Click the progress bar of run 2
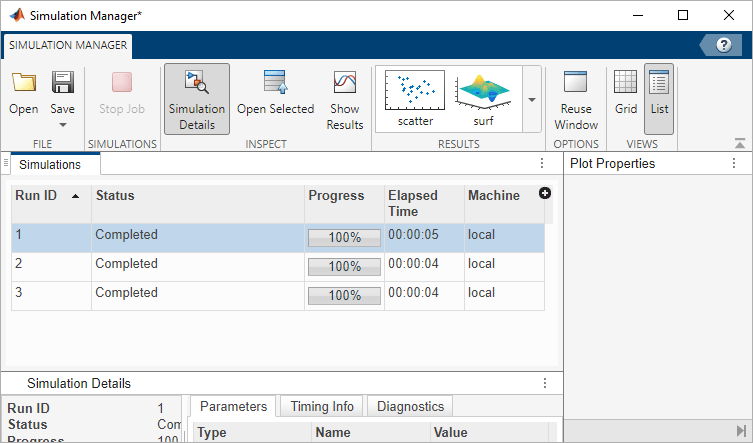 [x=344, y=267]
